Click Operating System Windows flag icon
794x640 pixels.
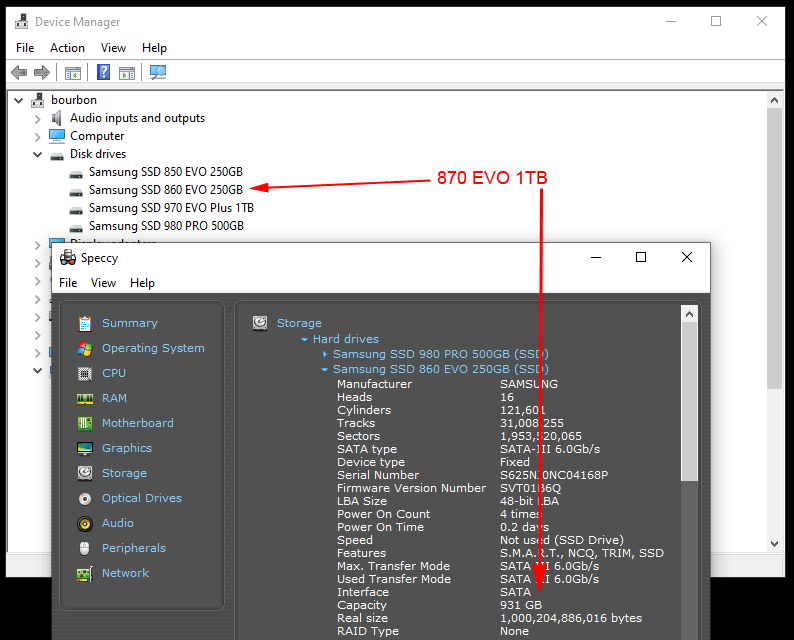[85, 348]
